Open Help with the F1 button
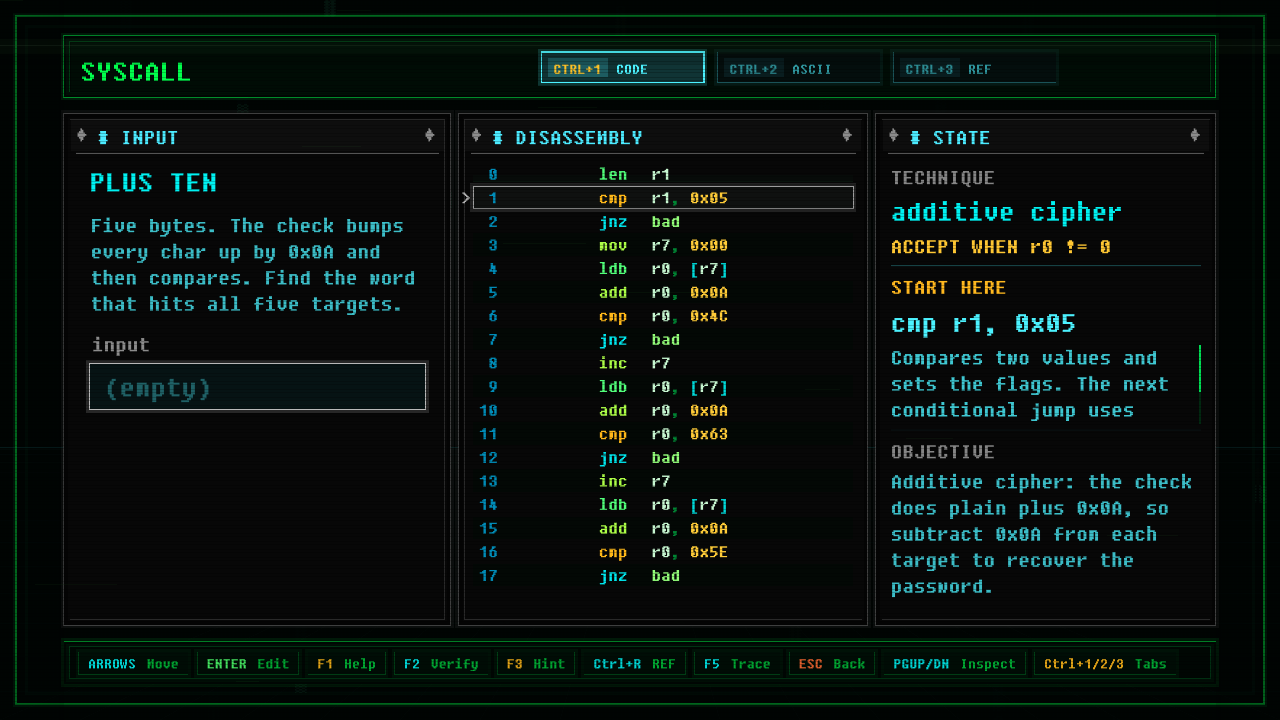 click(346, 663)
